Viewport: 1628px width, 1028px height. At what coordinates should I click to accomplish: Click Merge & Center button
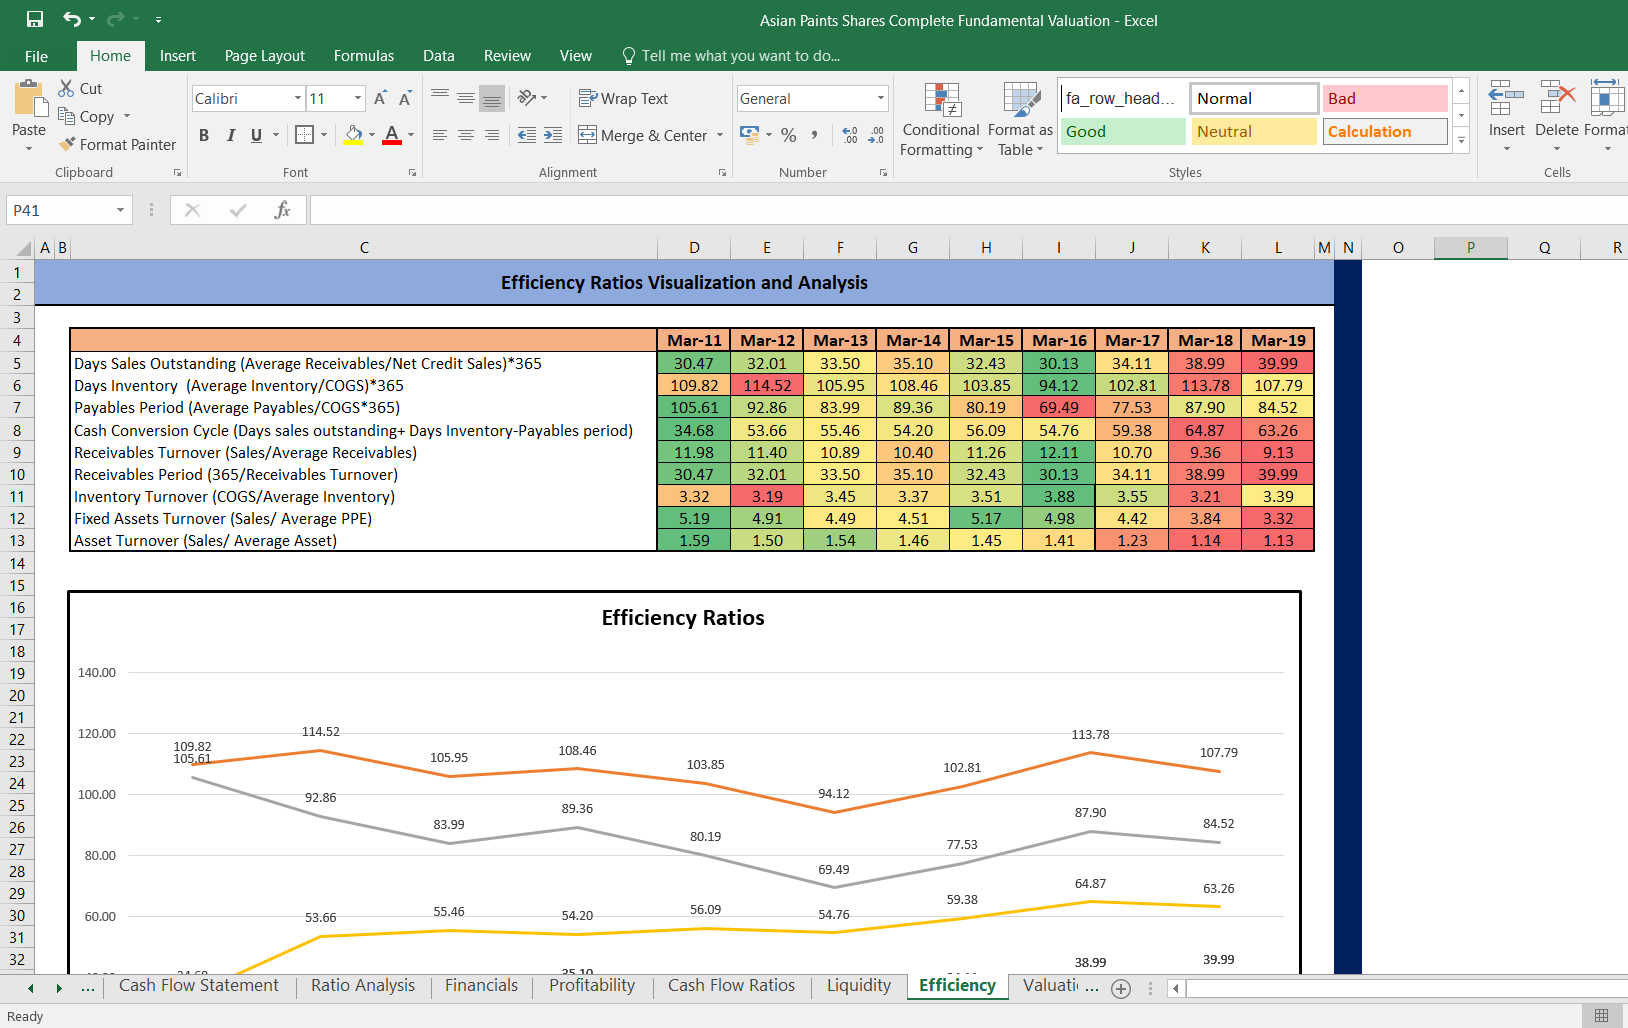[x=643, y=135]
